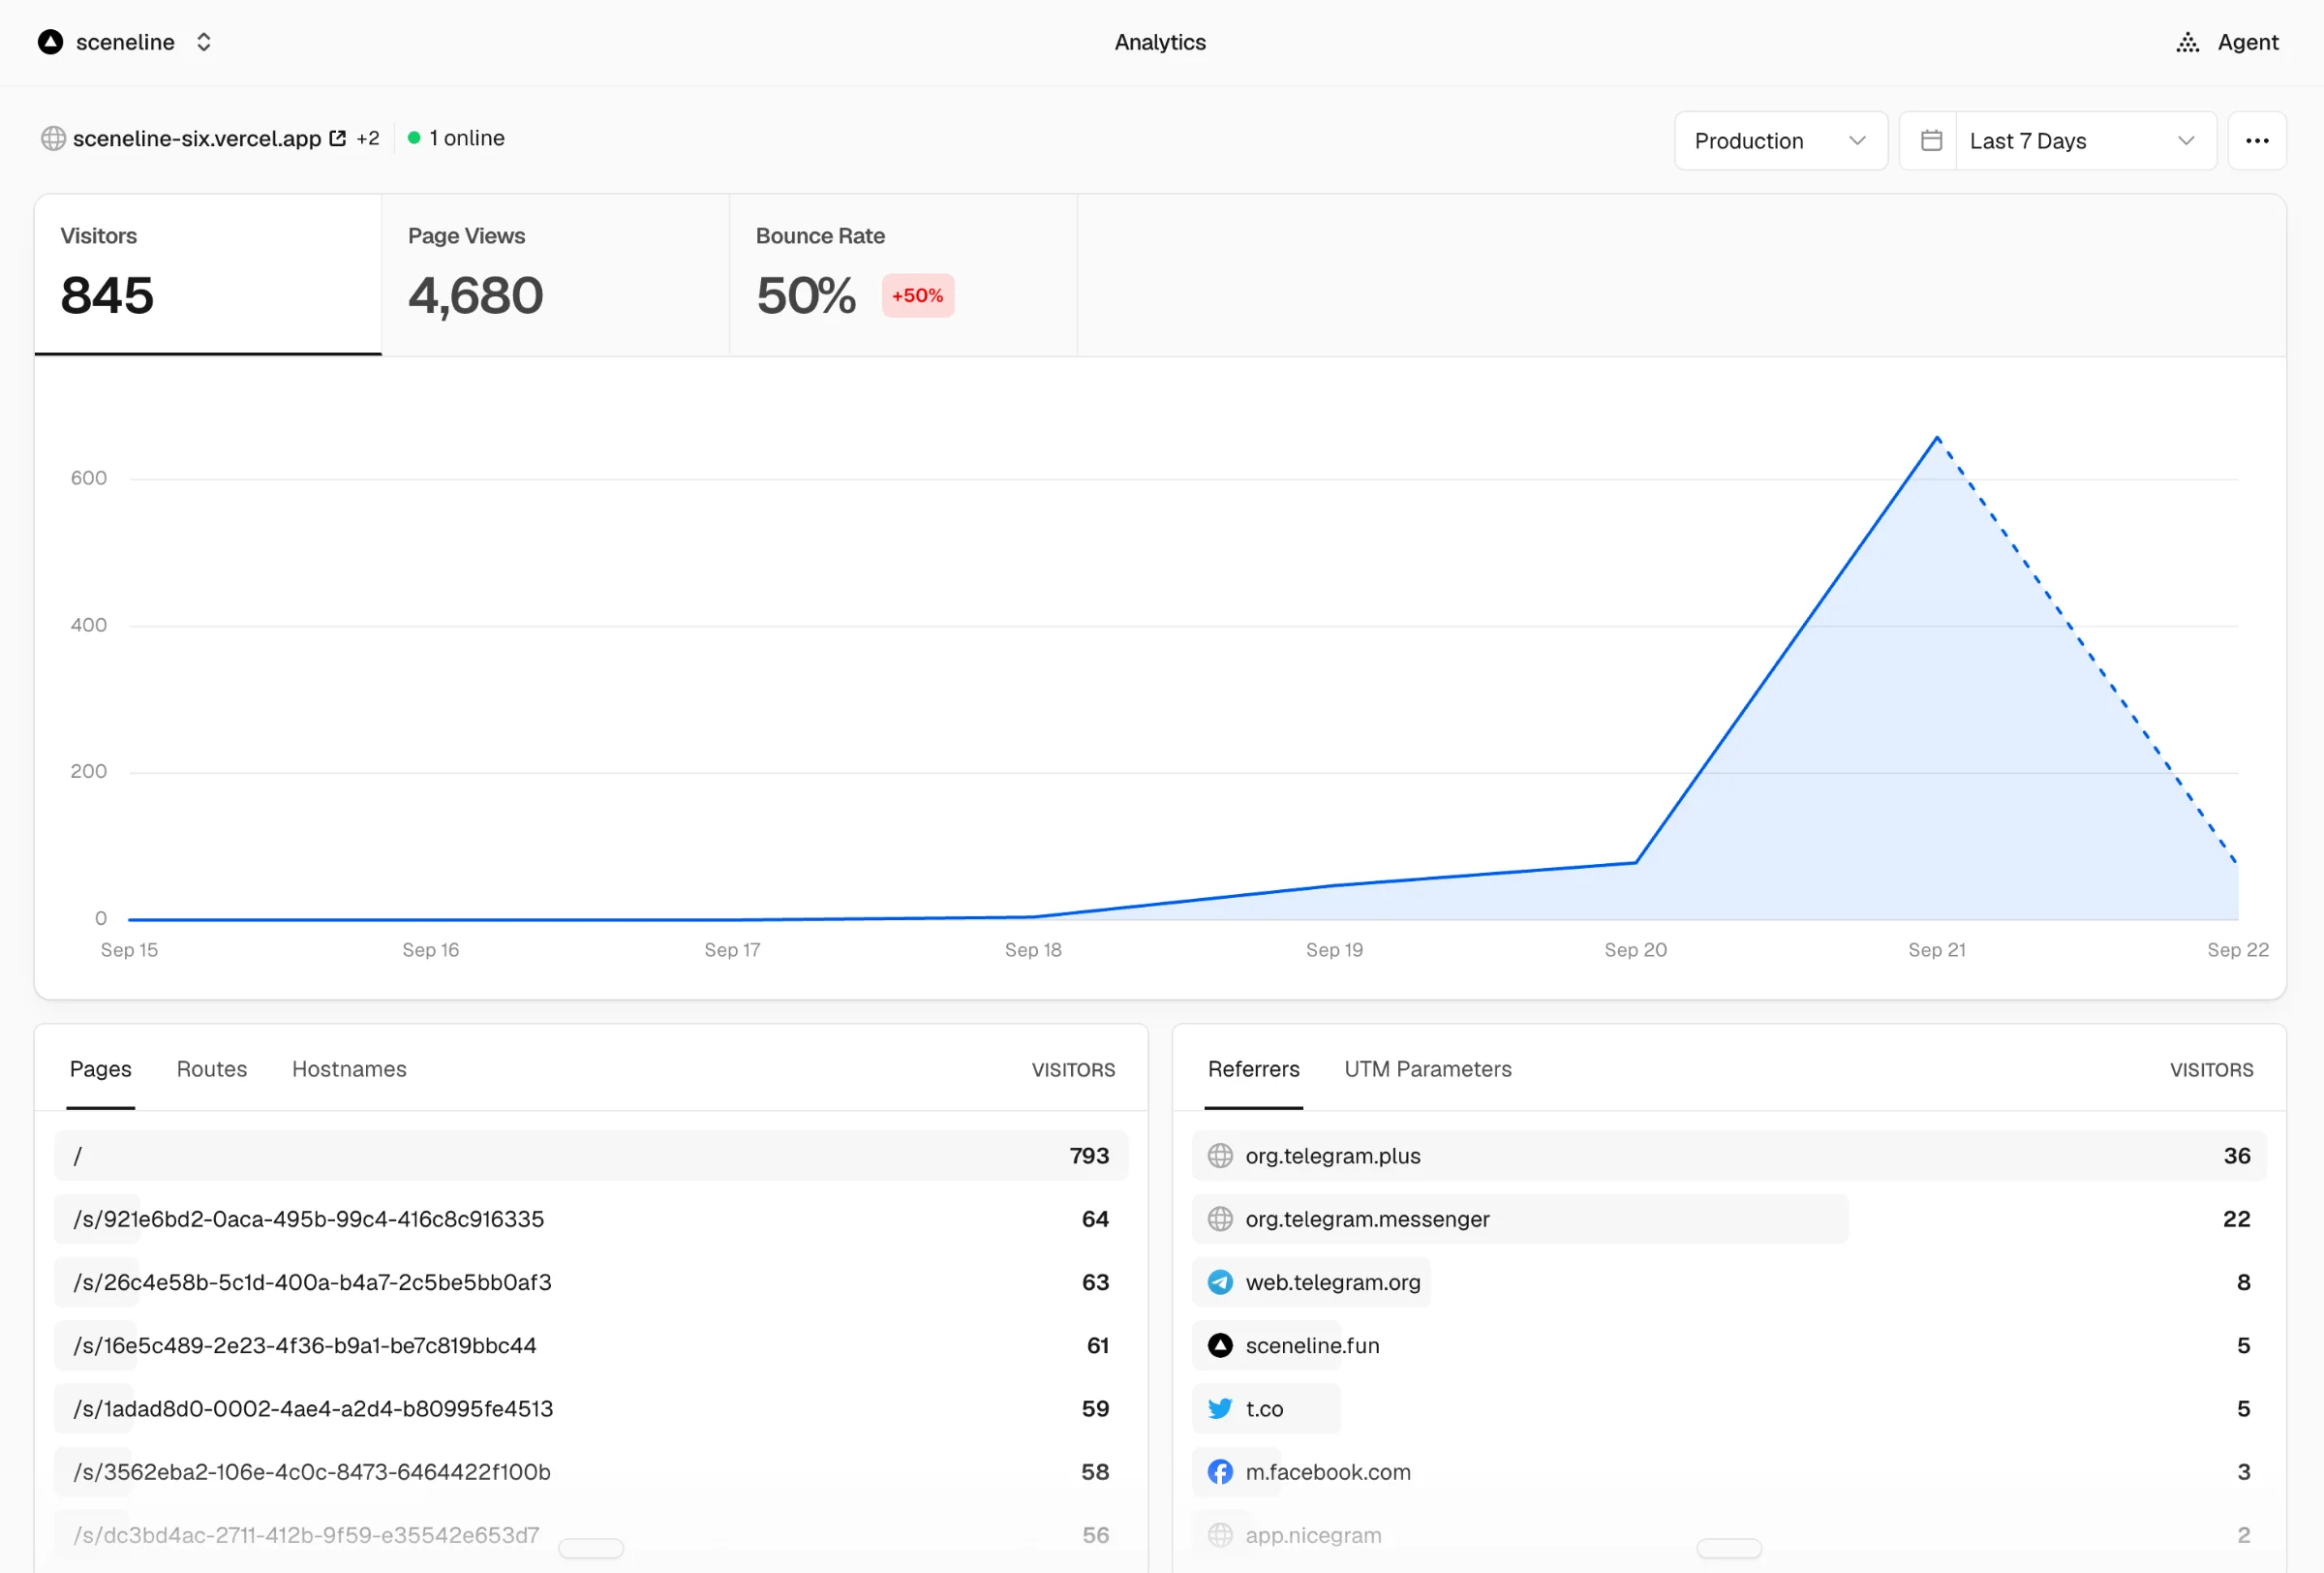Expand the Pages list with bottom handle
This screenshot has height=1573, width=2324.
click(x=591, y=1548)
